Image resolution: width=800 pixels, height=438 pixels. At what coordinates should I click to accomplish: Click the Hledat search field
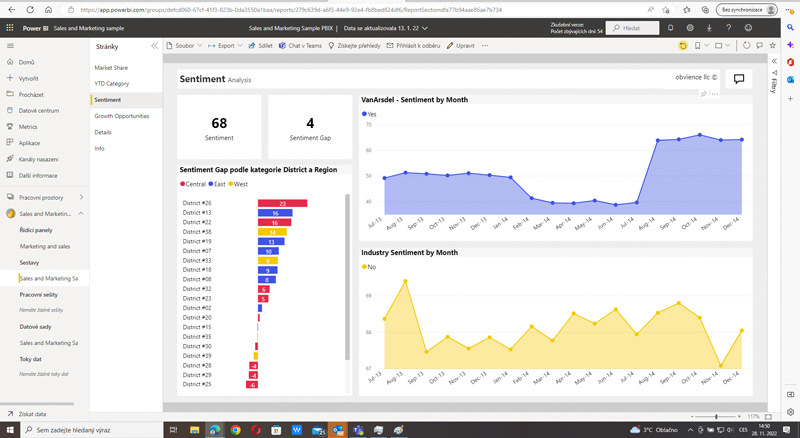(x=632, y=28)
